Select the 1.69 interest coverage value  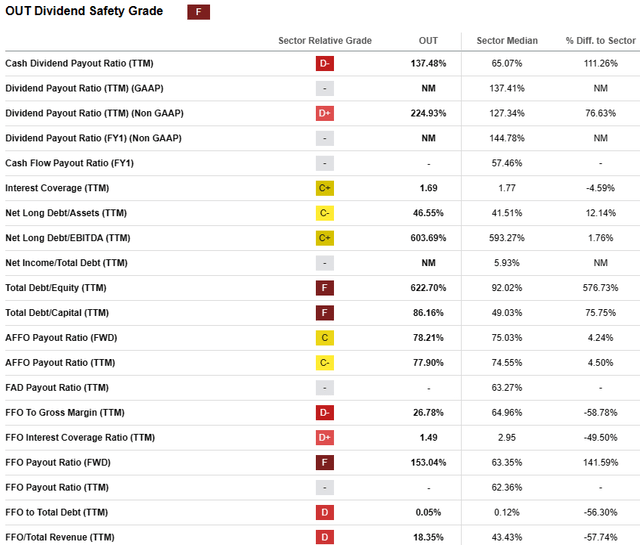pyautogui.click(x=428, y=188)
